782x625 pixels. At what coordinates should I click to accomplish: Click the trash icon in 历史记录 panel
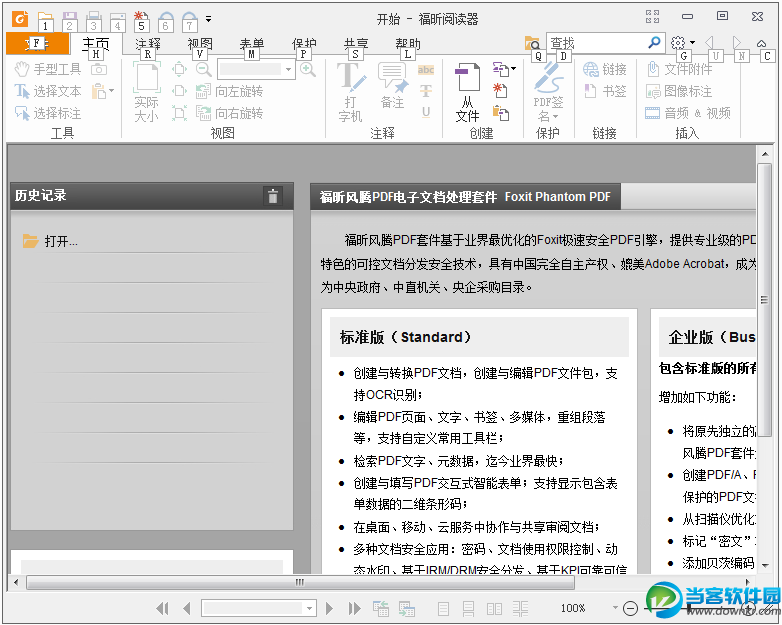tap(272, 196)
